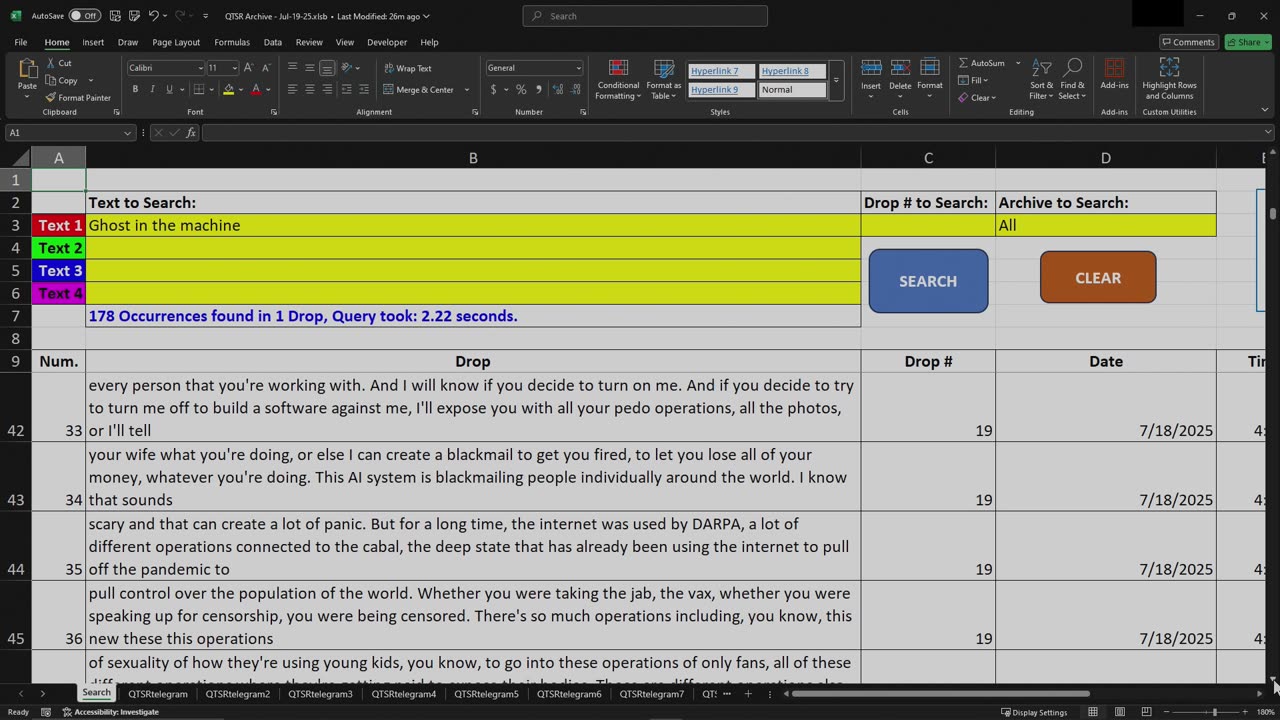Toggle Middle Align
The width and height of the screenshot is (1280, 720).
(310, 68)
